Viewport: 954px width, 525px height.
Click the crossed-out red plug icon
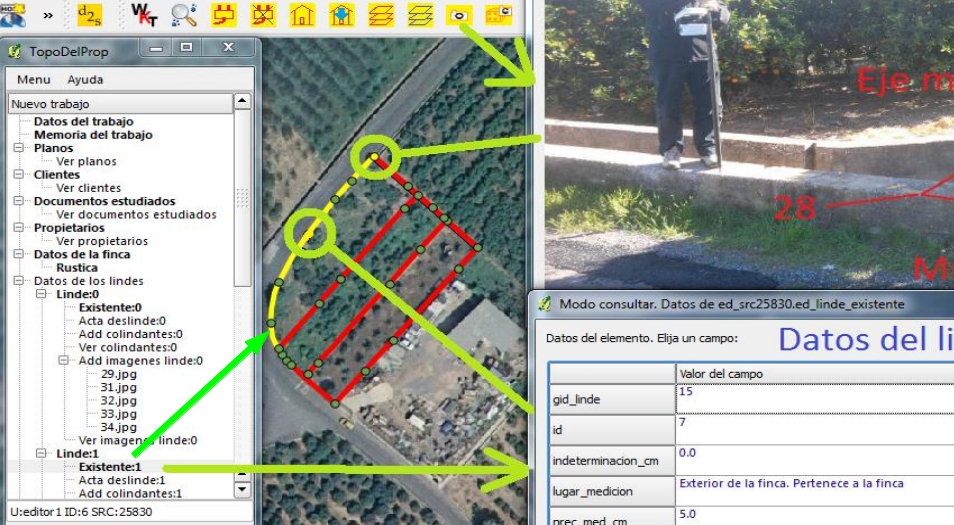click(x=262, y=14)
